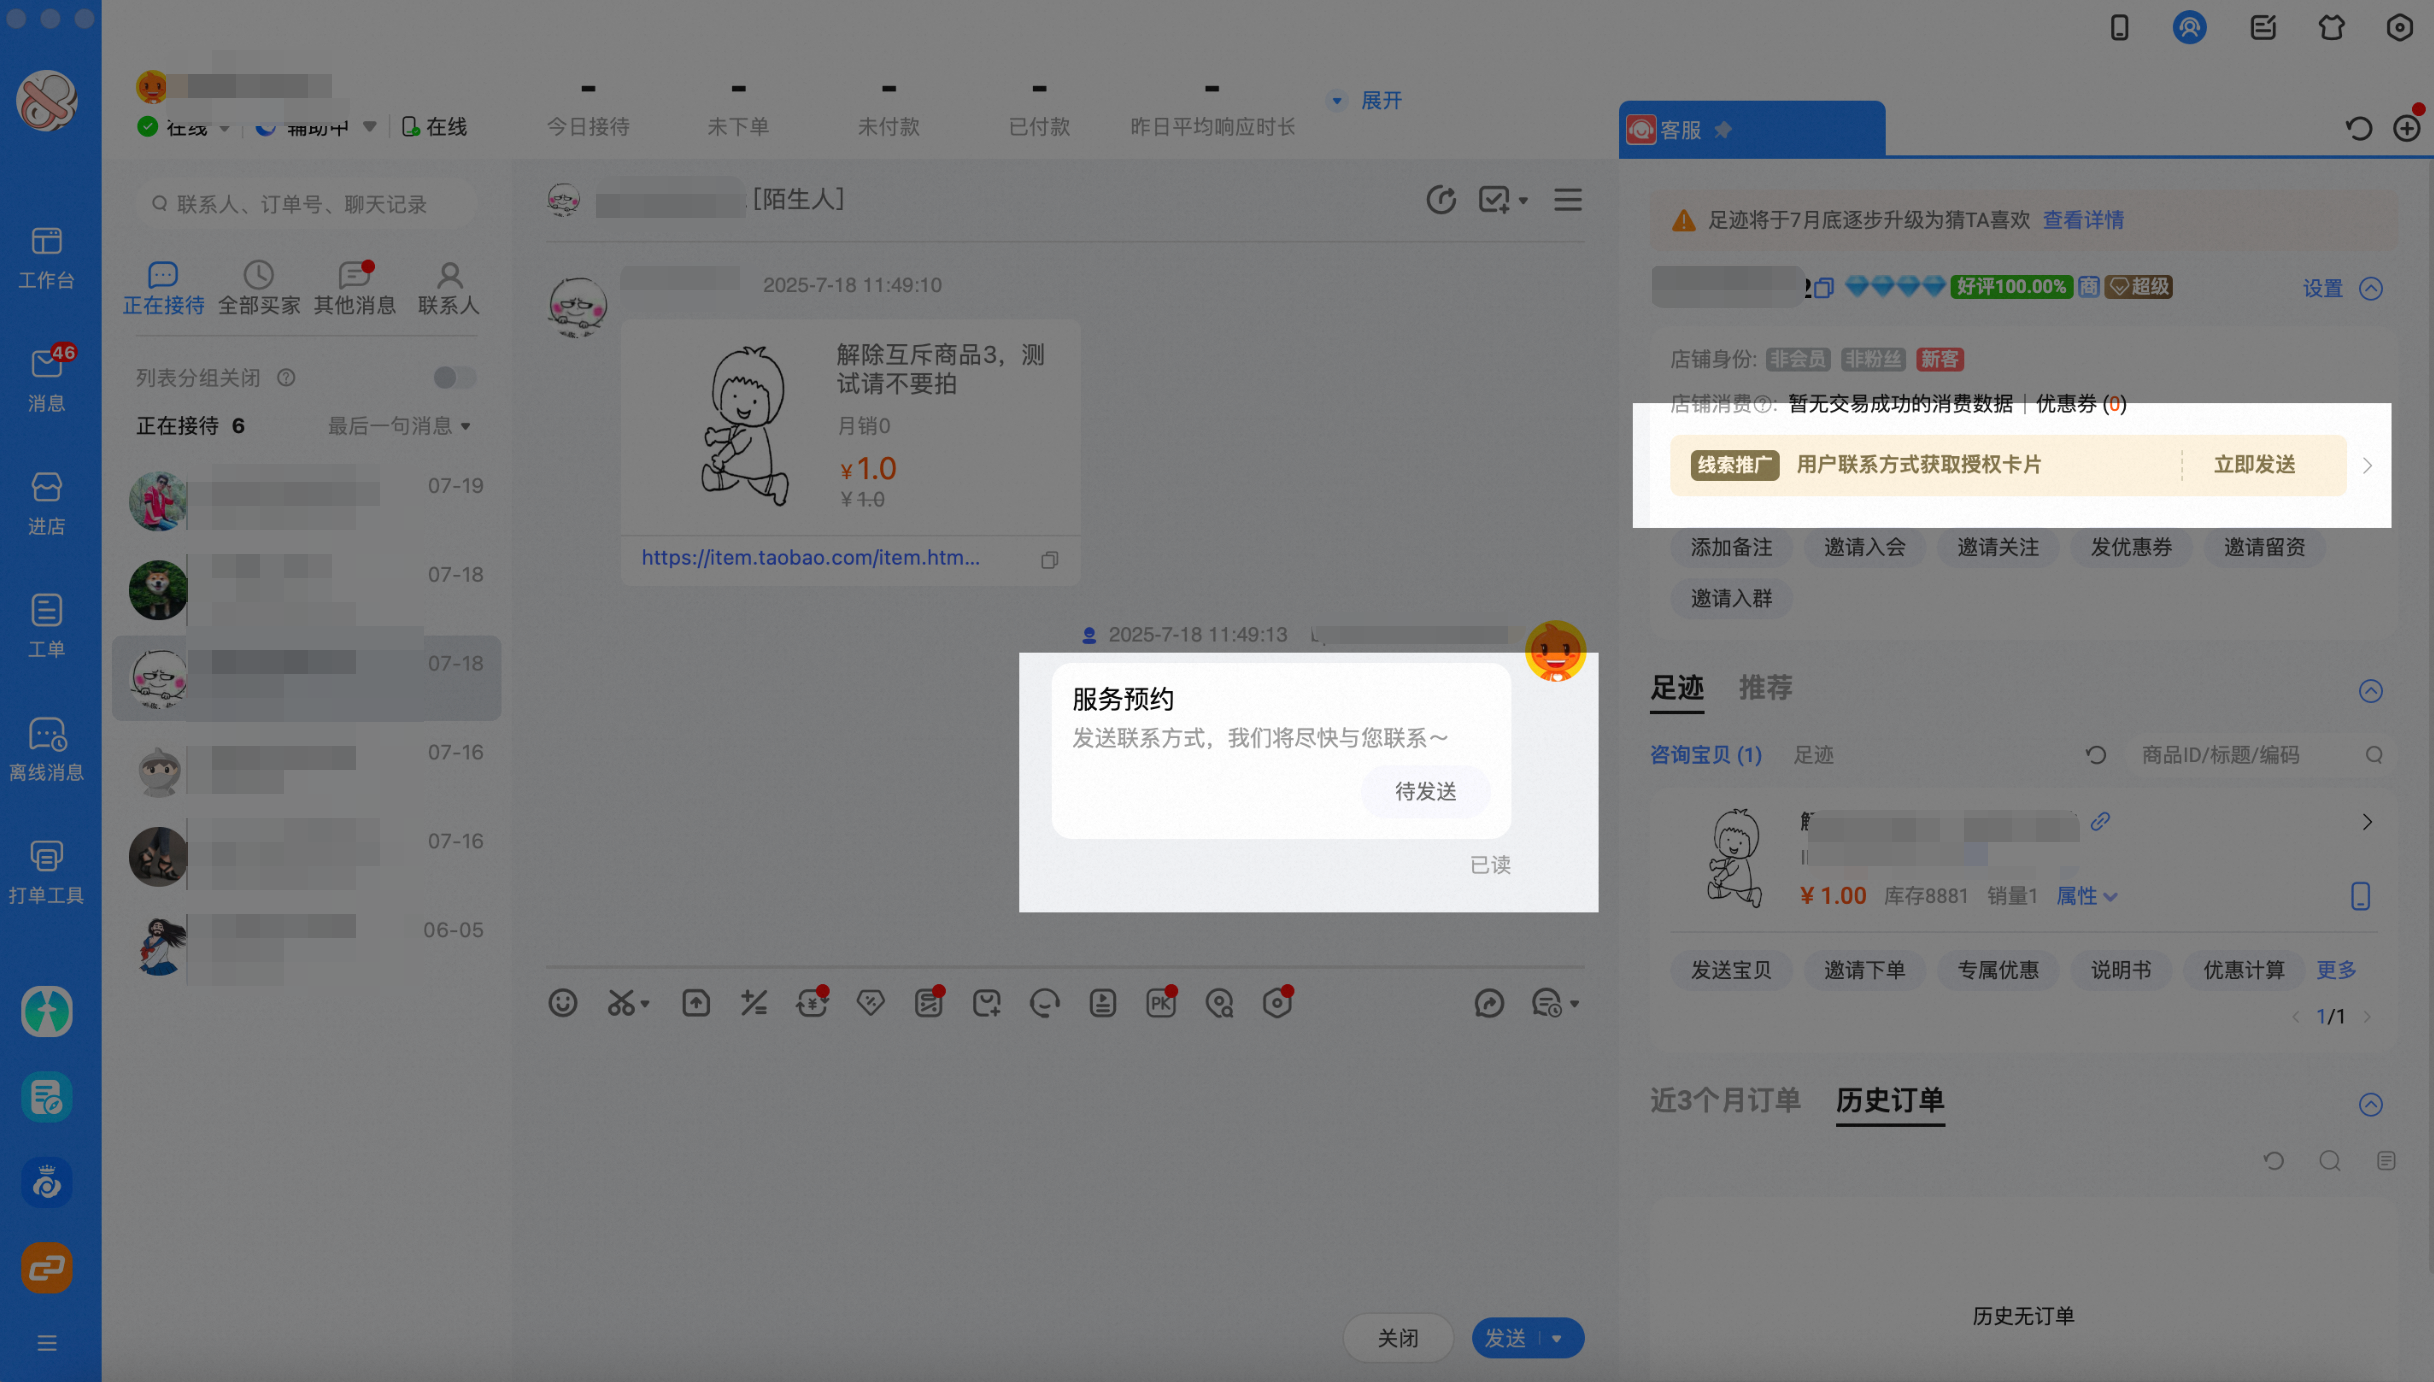2434x1382 pixels.
Task: Collapse the customer info panel chevron
Action: point(2370,289)
